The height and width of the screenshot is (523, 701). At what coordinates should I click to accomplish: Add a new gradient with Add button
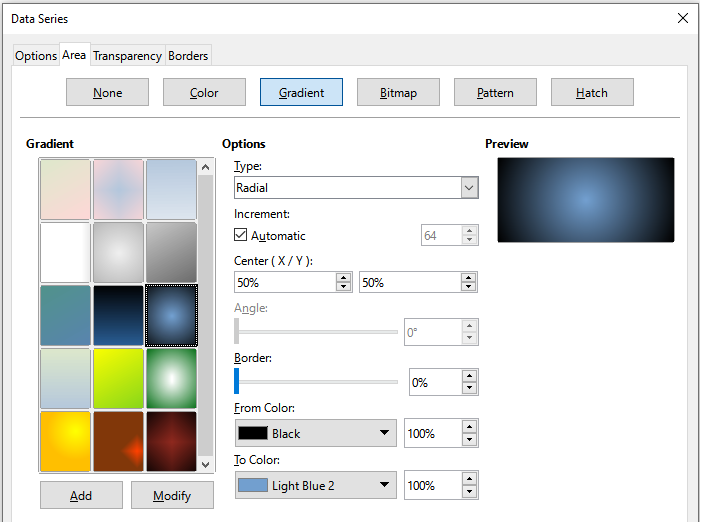tap(81, 495)
